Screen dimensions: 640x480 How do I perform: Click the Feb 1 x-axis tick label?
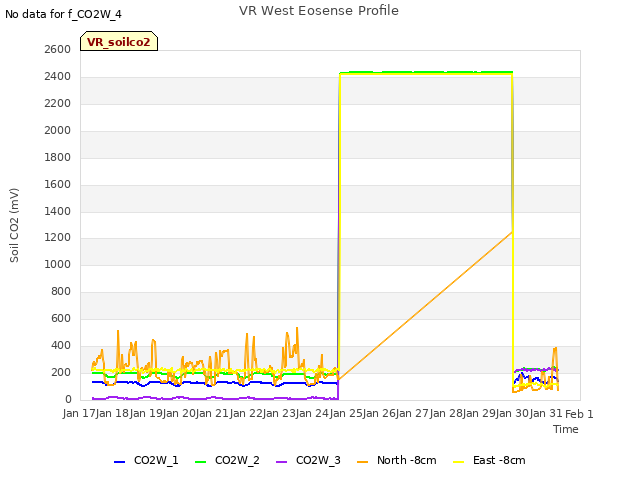coord(579,414)
